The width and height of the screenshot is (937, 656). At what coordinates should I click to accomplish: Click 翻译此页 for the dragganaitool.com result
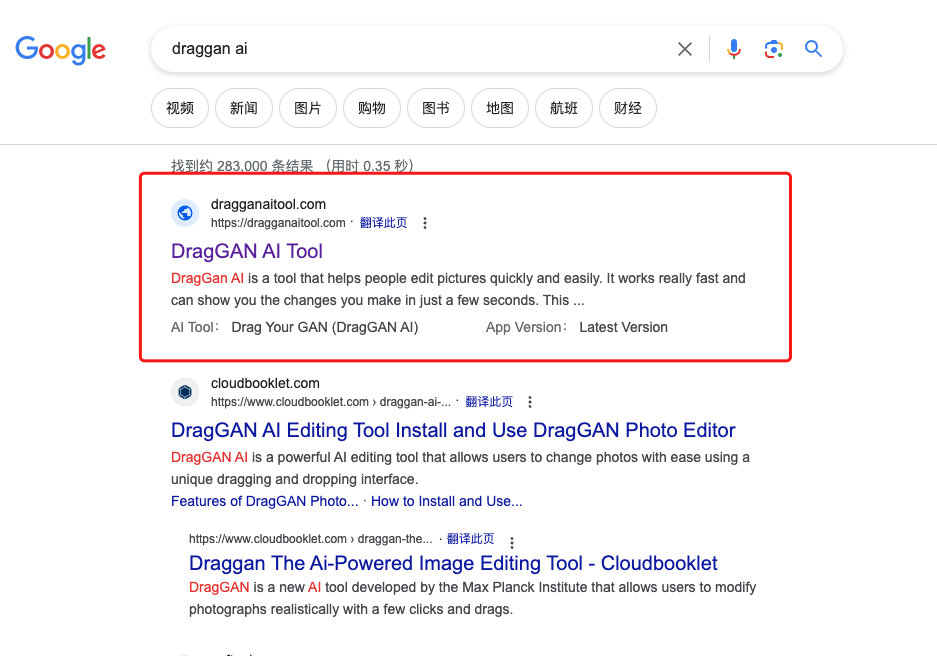[x=383, y=222]
